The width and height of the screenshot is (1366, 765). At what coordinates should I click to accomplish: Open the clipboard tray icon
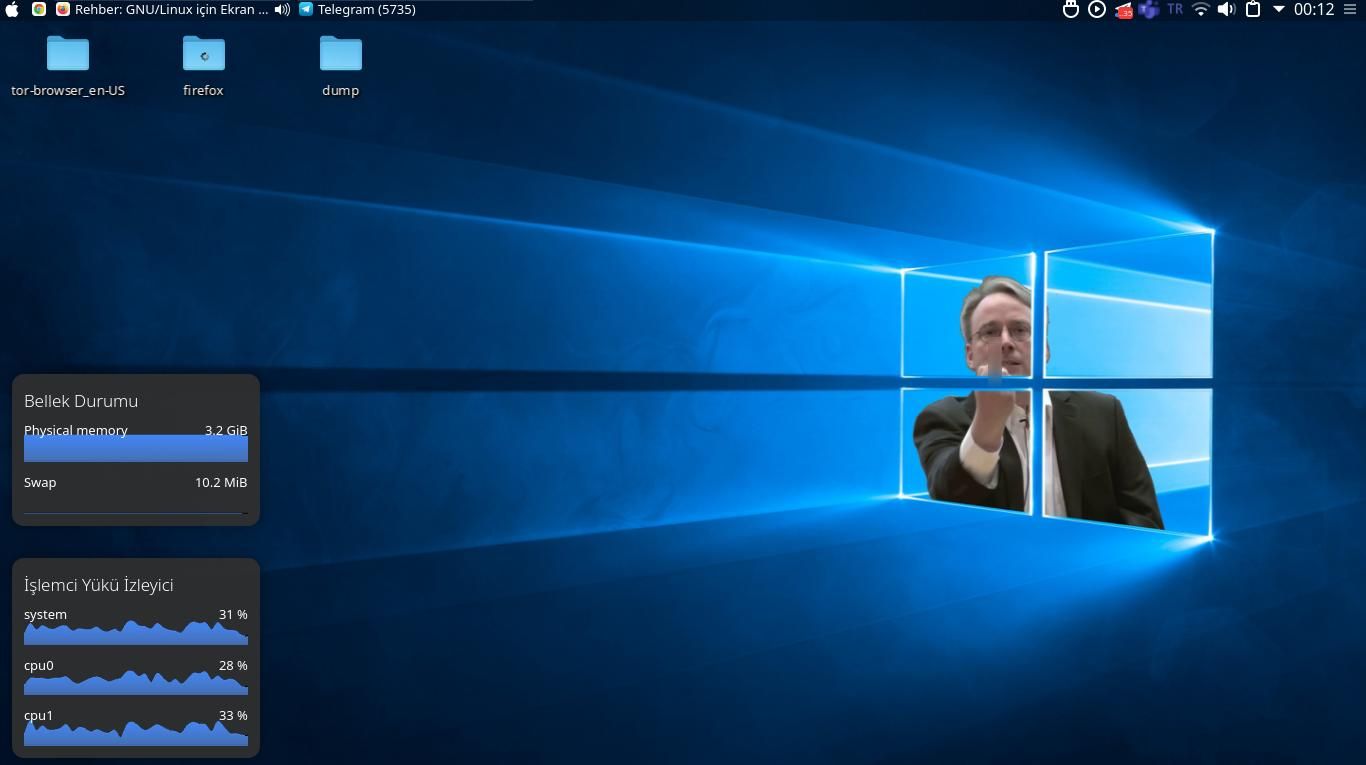1253,9
